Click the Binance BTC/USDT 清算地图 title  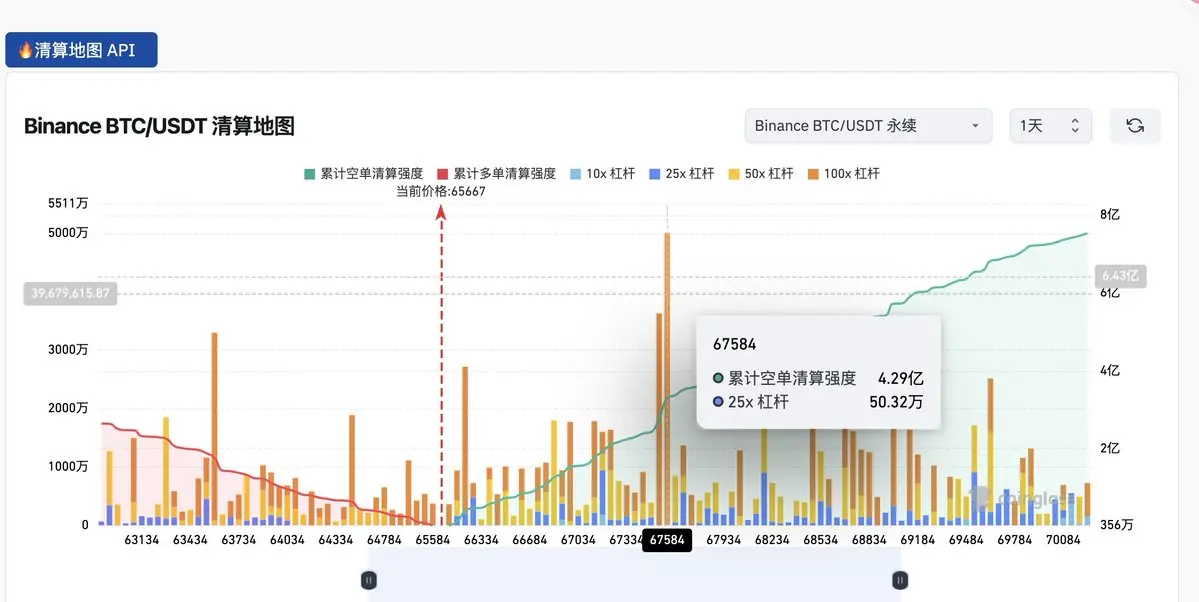click(x=159, y=126)
